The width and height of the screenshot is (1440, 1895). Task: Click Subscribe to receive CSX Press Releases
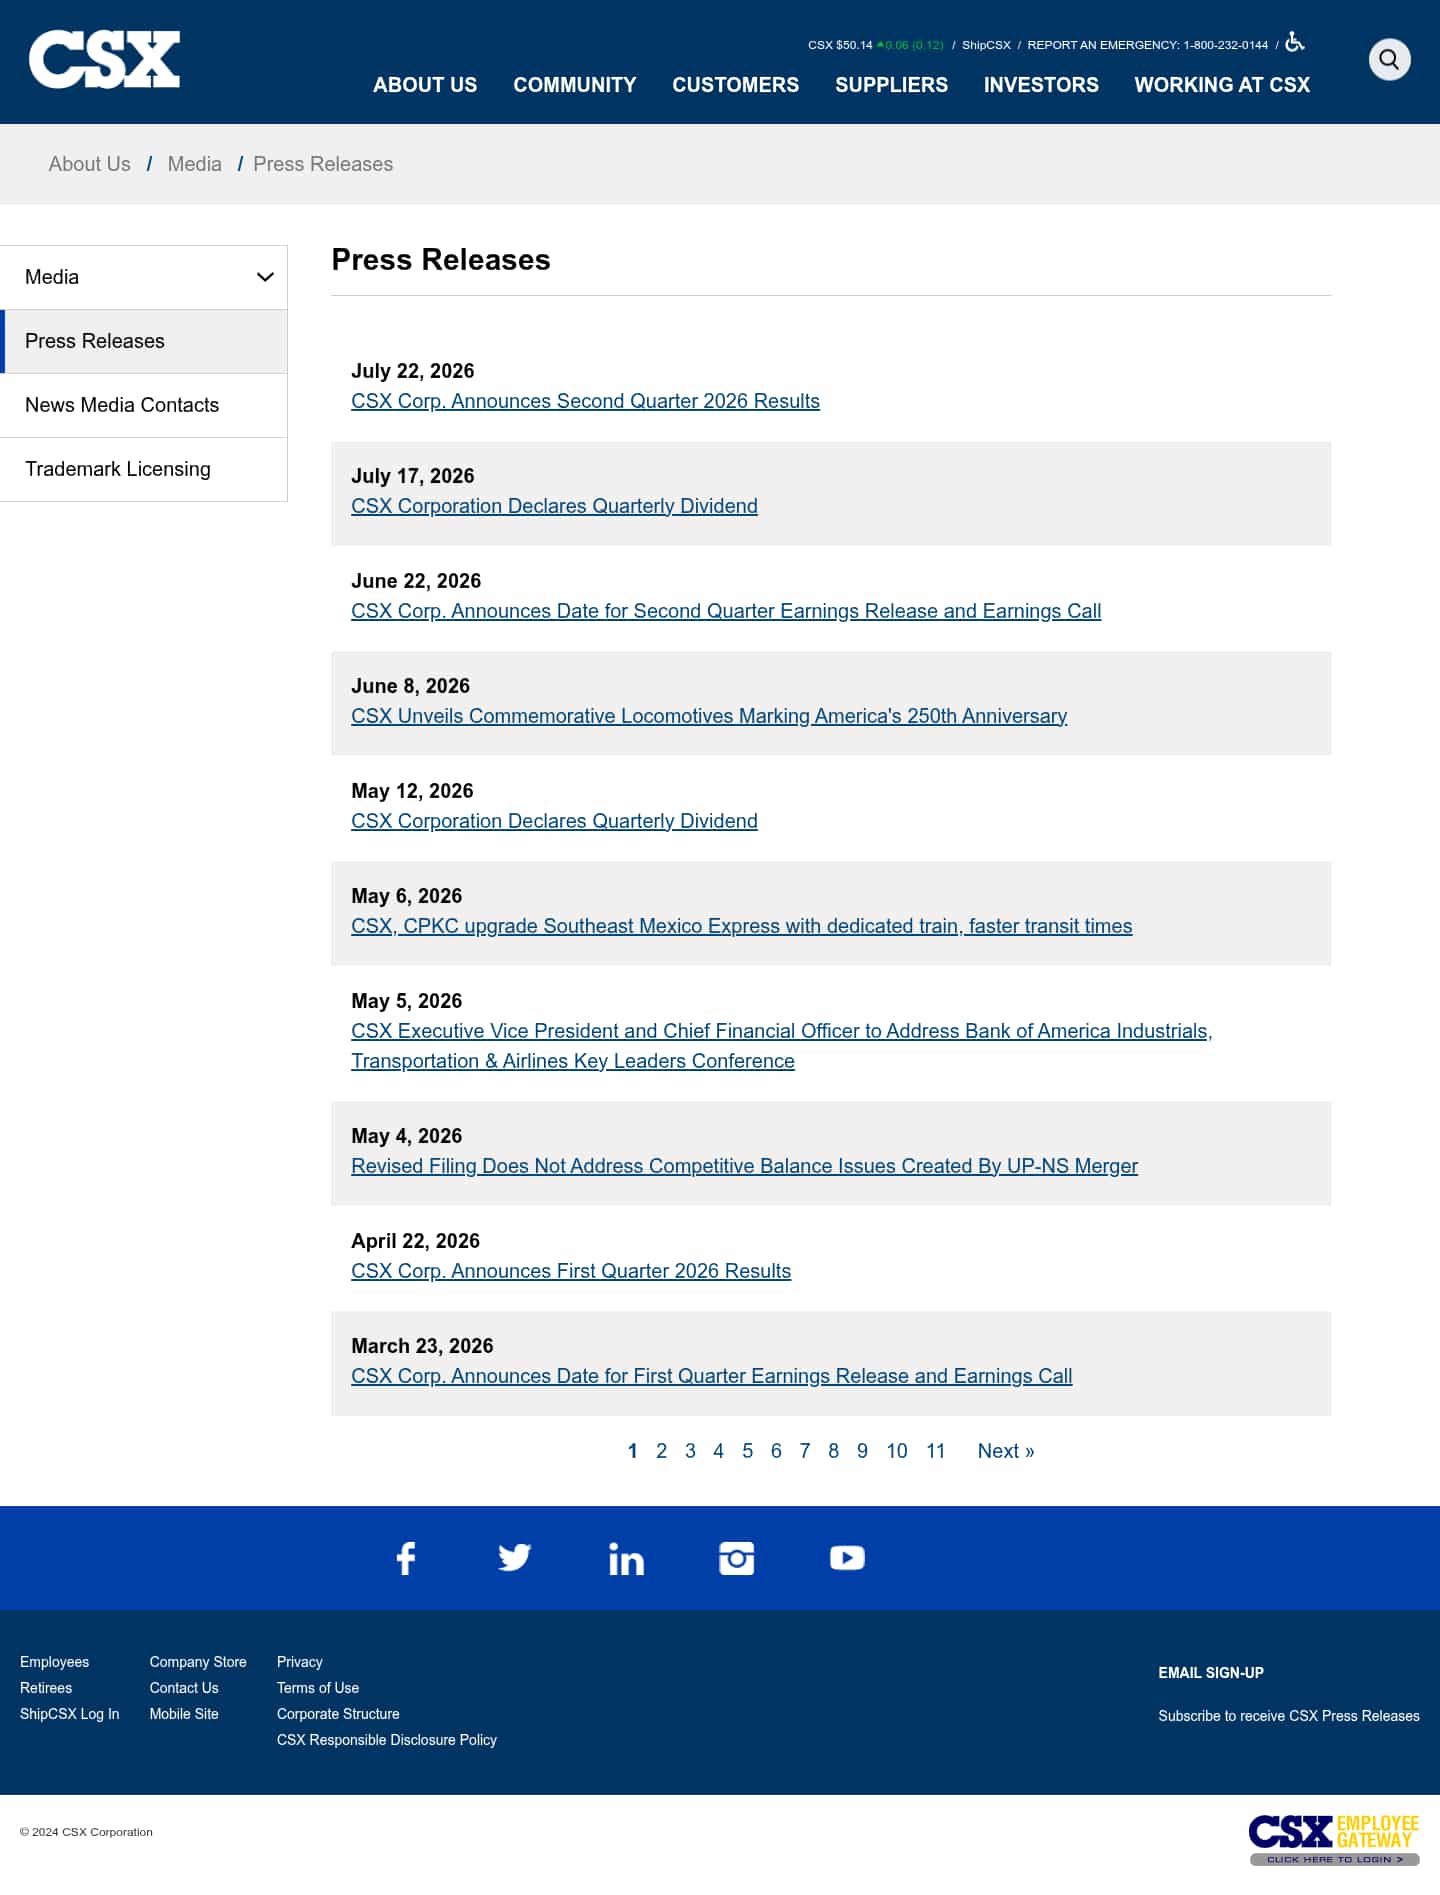[1289, 1716]
